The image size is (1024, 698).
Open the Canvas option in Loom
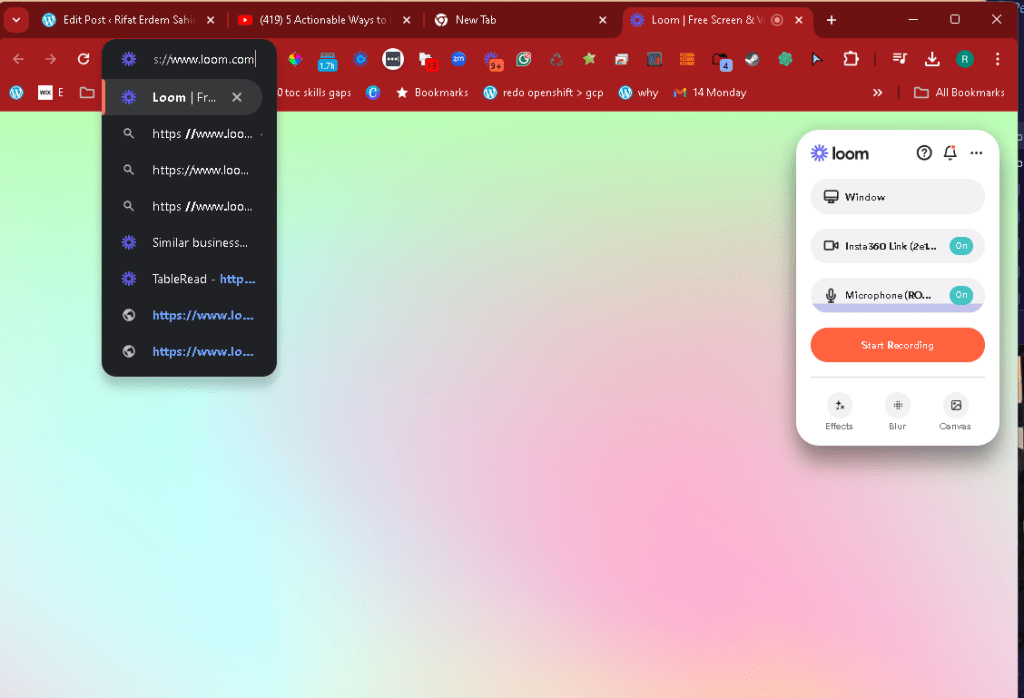coord(955,412)
